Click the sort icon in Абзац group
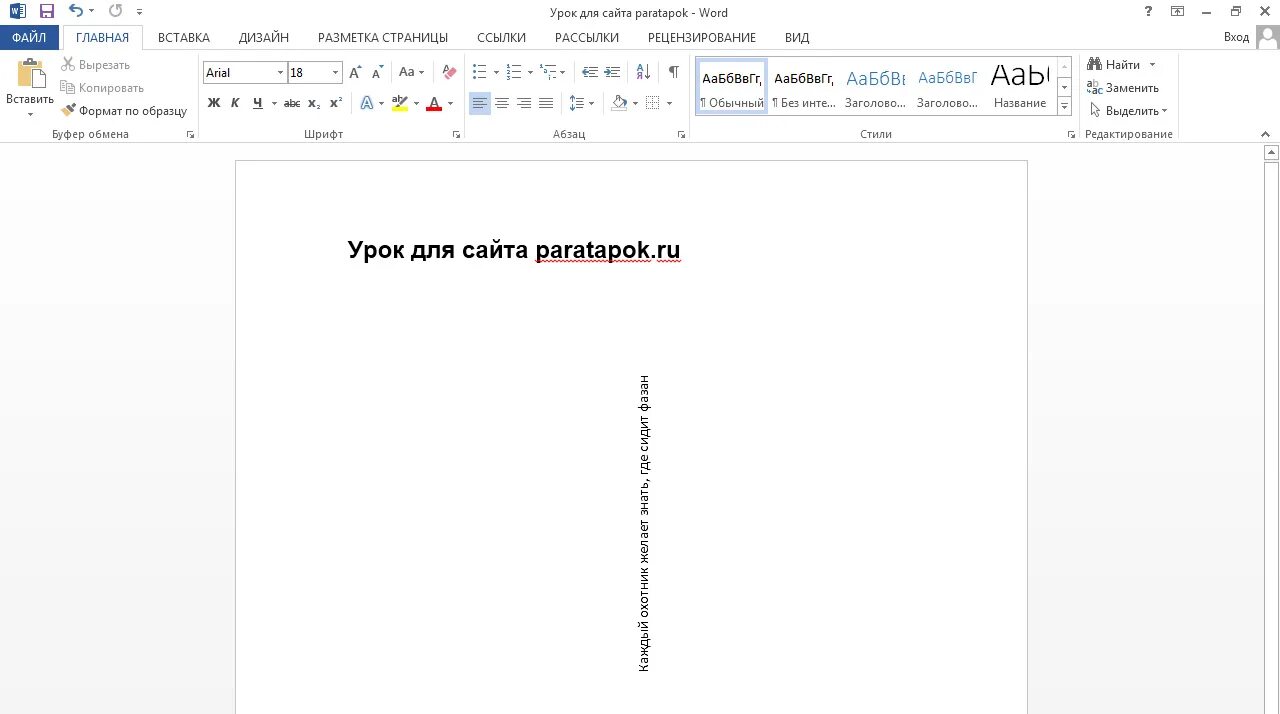The image size is (1280, 714). (642, 72)
